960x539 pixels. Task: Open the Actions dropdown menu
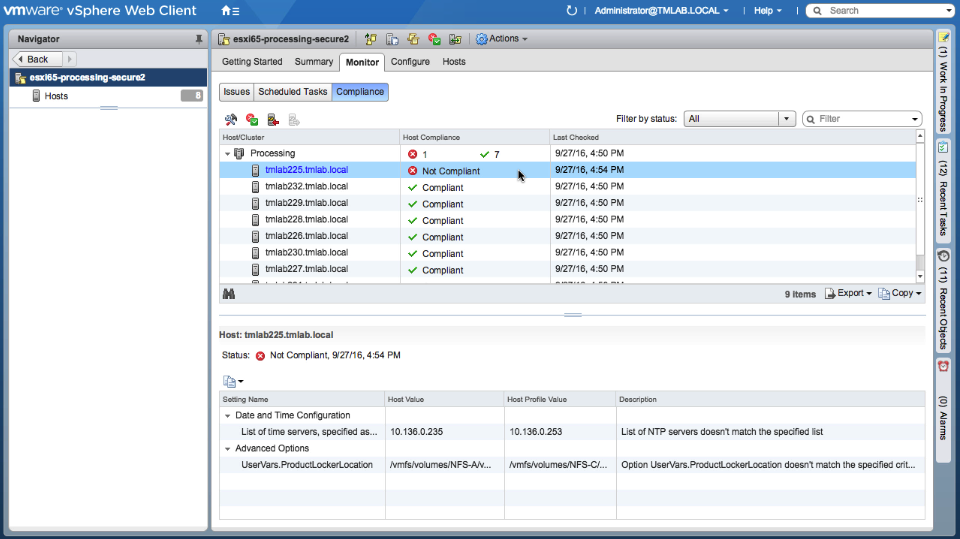[x=502, y=39]
